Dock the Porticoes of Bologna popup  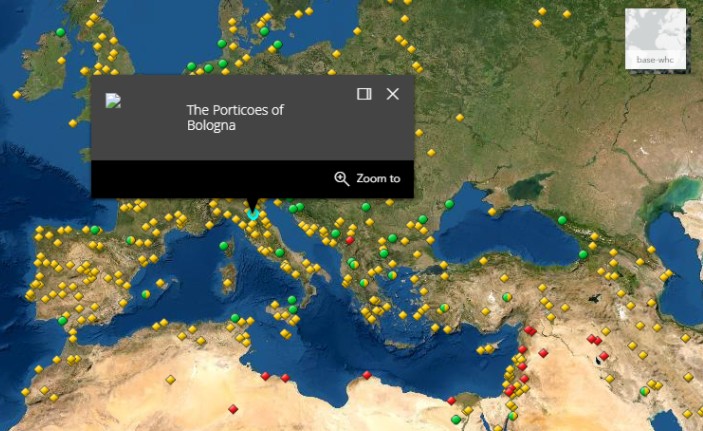pyautogui.click(x=364, y=94)
